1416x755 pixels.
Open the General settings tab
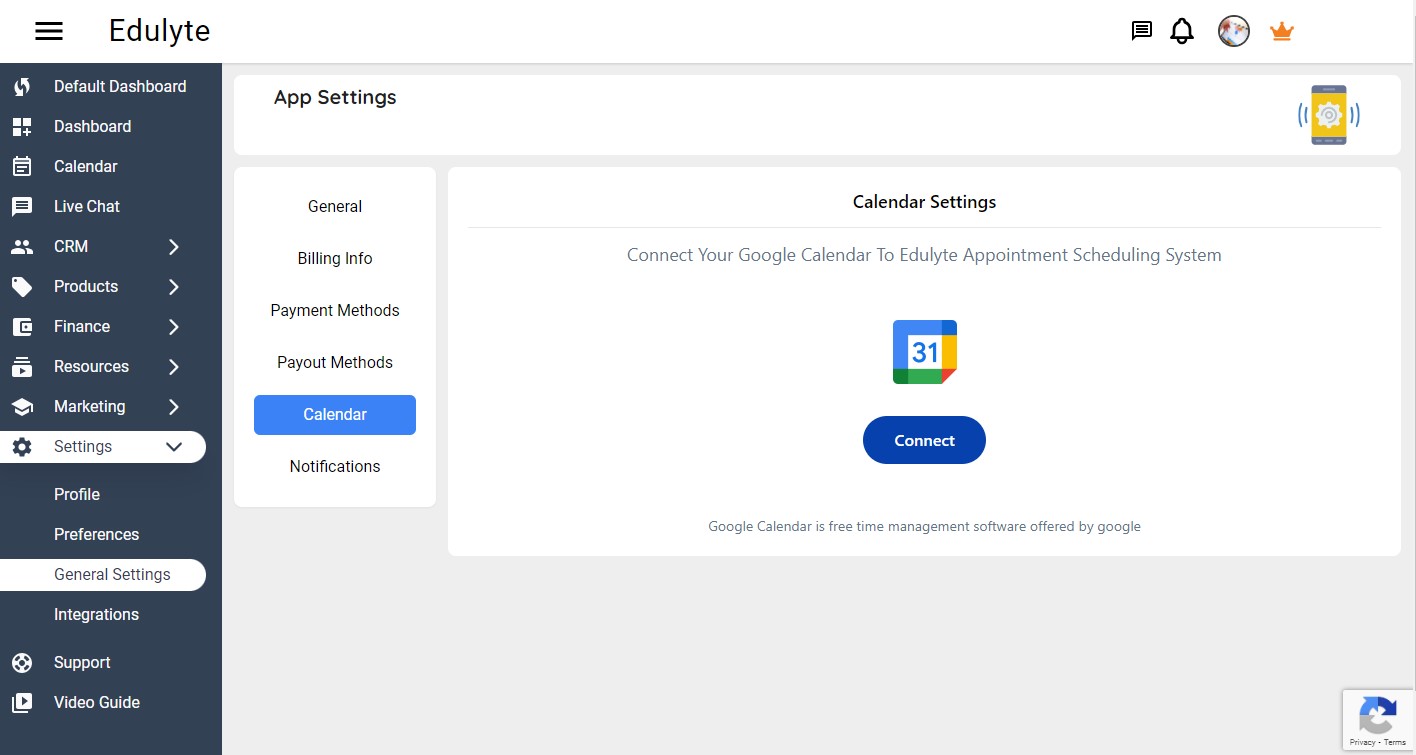pyautogui.click(x=335, y=207)
